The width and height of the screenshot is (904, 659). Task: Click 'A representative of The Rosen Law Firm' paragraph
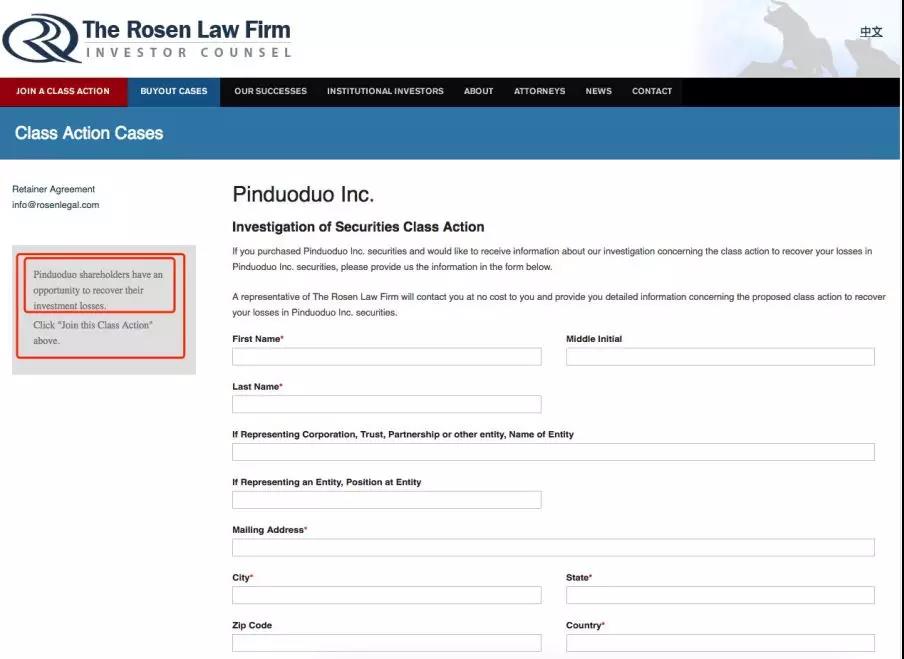point(559,304)
